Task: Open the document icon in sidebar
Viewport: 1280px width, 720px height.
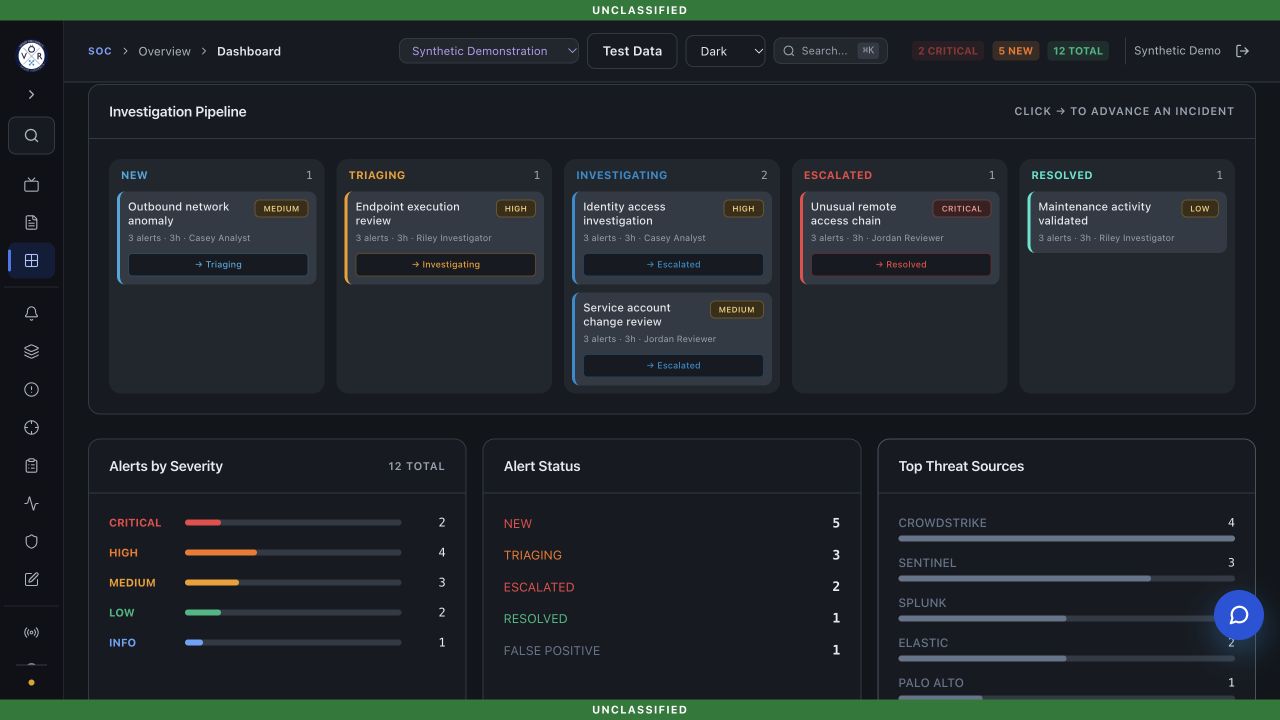Action: coord(31,222)
